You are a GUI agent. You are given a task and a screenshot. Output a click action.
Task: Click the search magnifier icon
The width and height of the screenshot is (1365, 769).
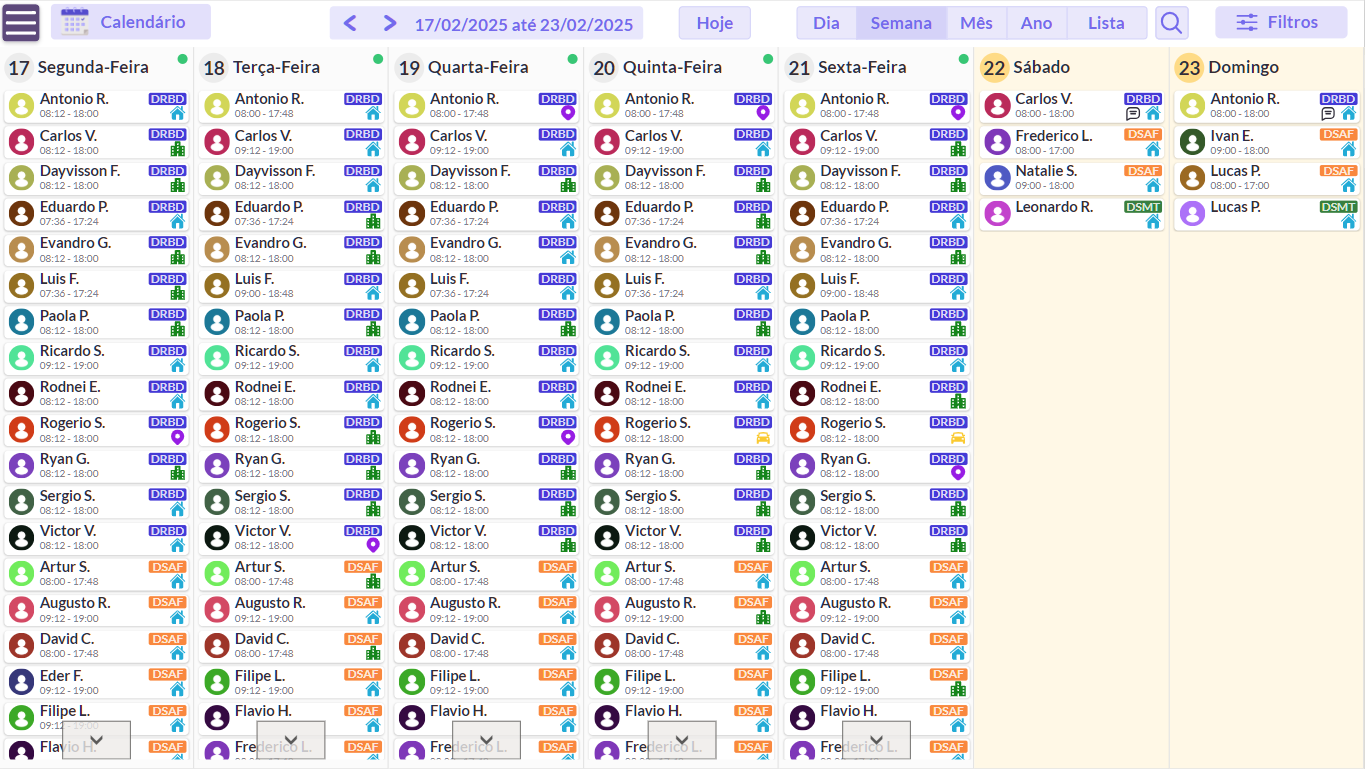1171,22
